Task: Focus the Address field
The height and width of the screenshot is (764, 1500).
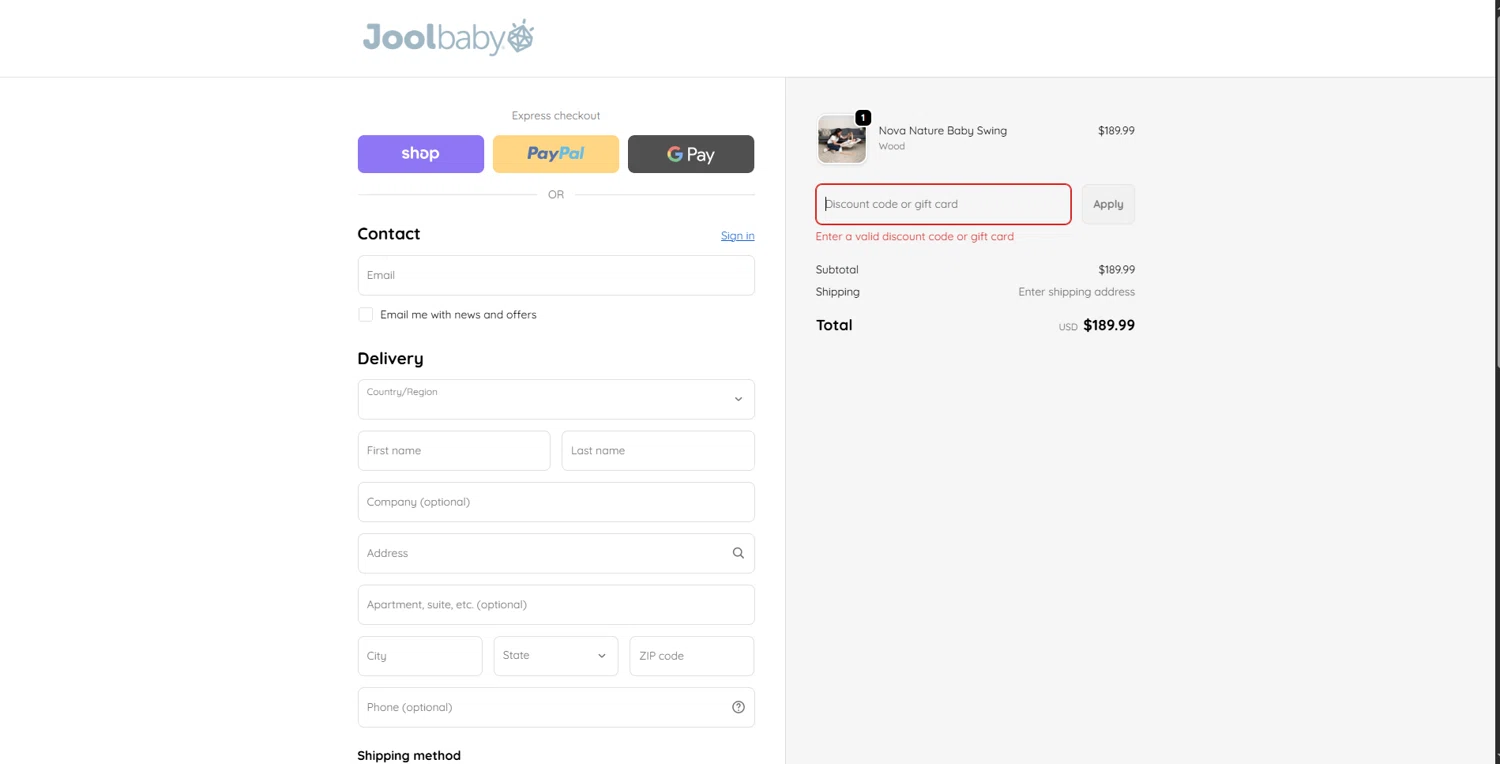Action: (556, 553)
